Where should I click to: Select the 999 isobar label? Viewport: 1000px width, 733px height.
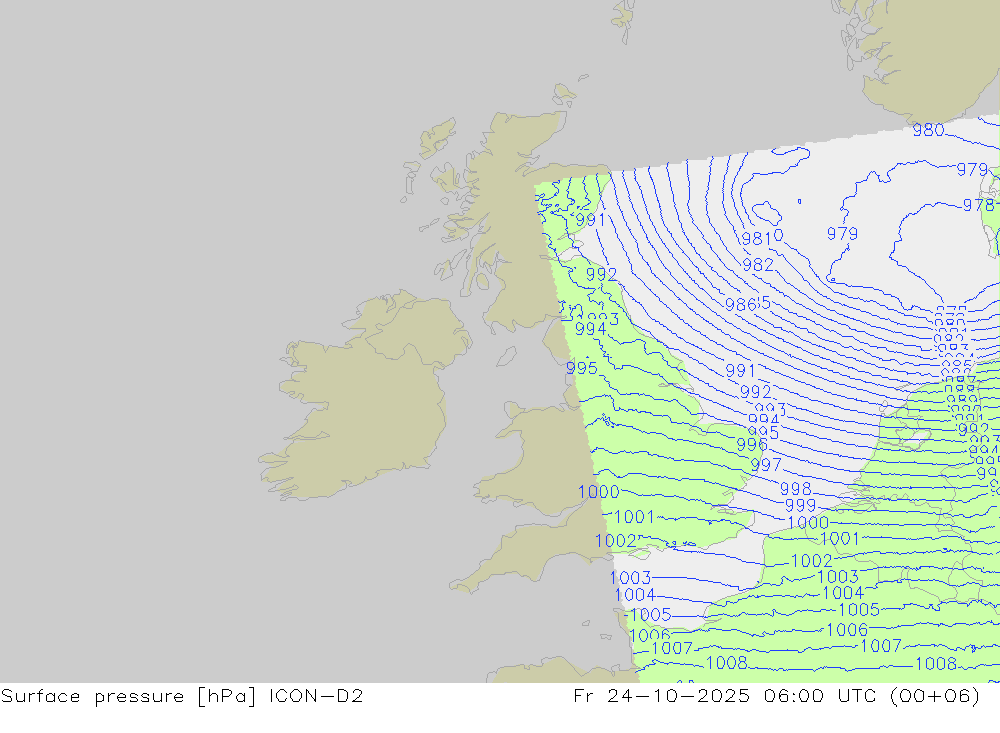pos(800,505)
